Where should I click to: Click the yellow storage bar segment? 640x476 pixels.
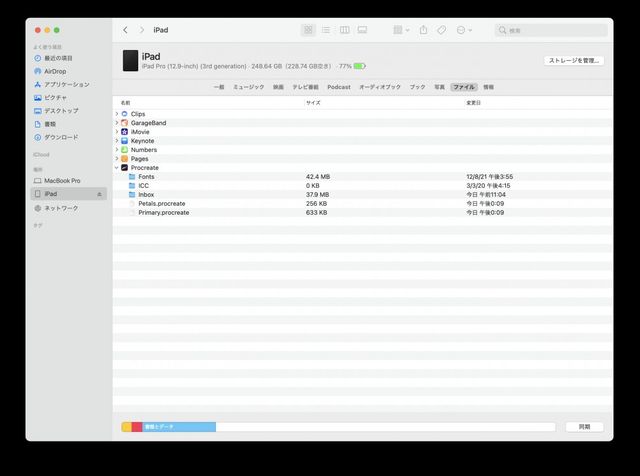[x=127, y=427]
